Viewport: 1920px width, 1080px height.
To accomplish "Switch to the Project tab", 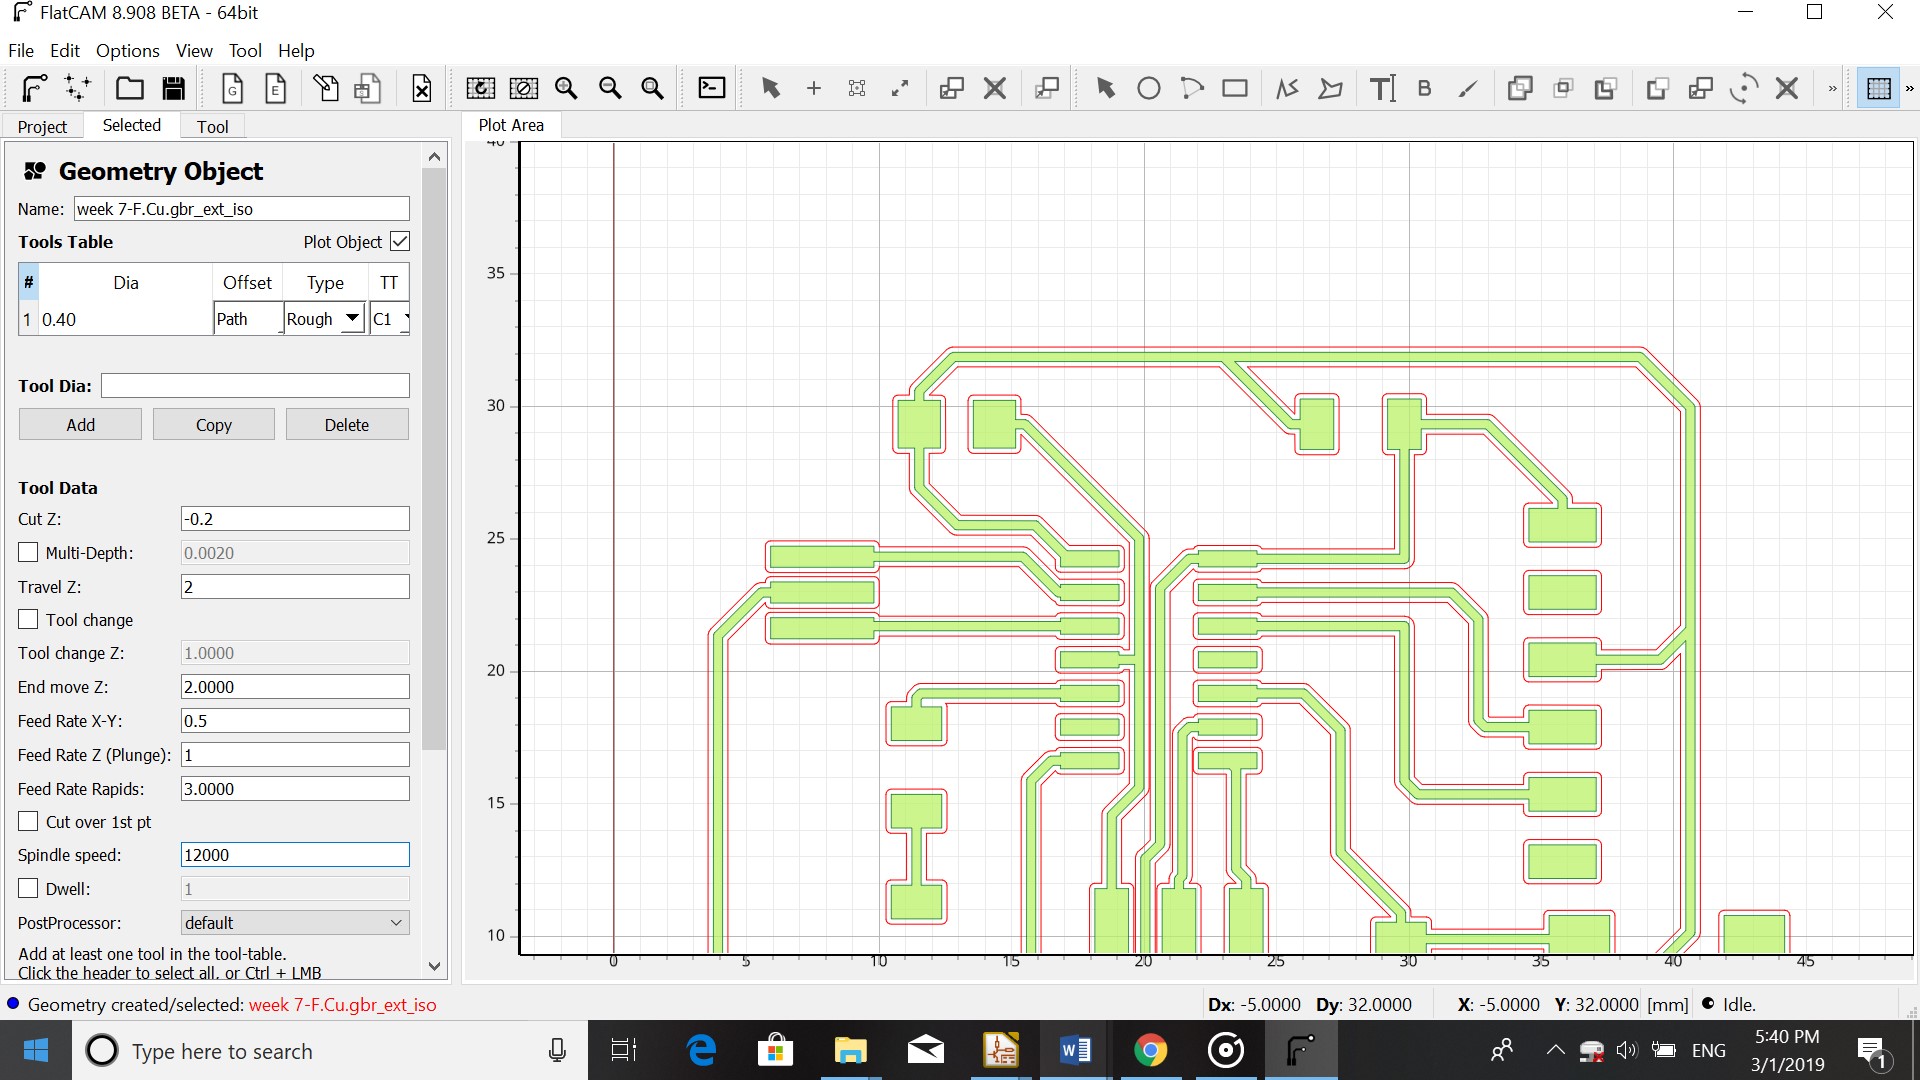I will (42, 127).
